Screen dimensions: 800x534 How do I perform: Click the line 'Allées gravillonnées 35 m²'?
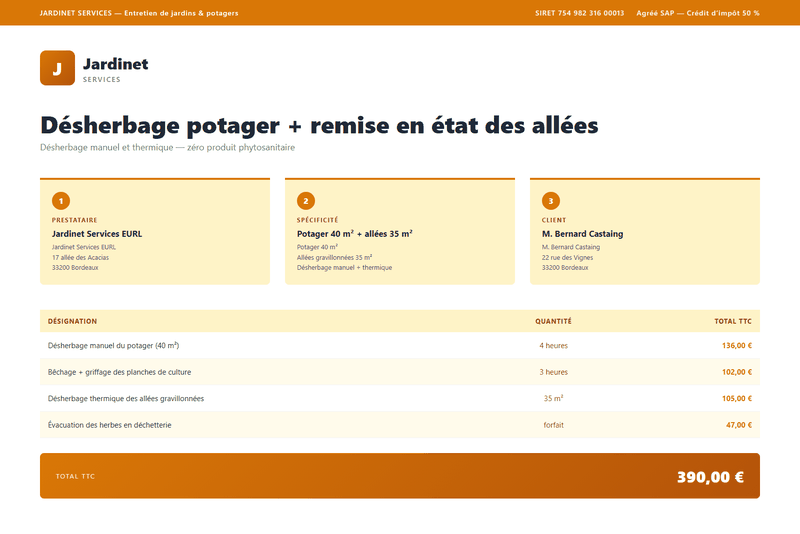coord(334,258)
